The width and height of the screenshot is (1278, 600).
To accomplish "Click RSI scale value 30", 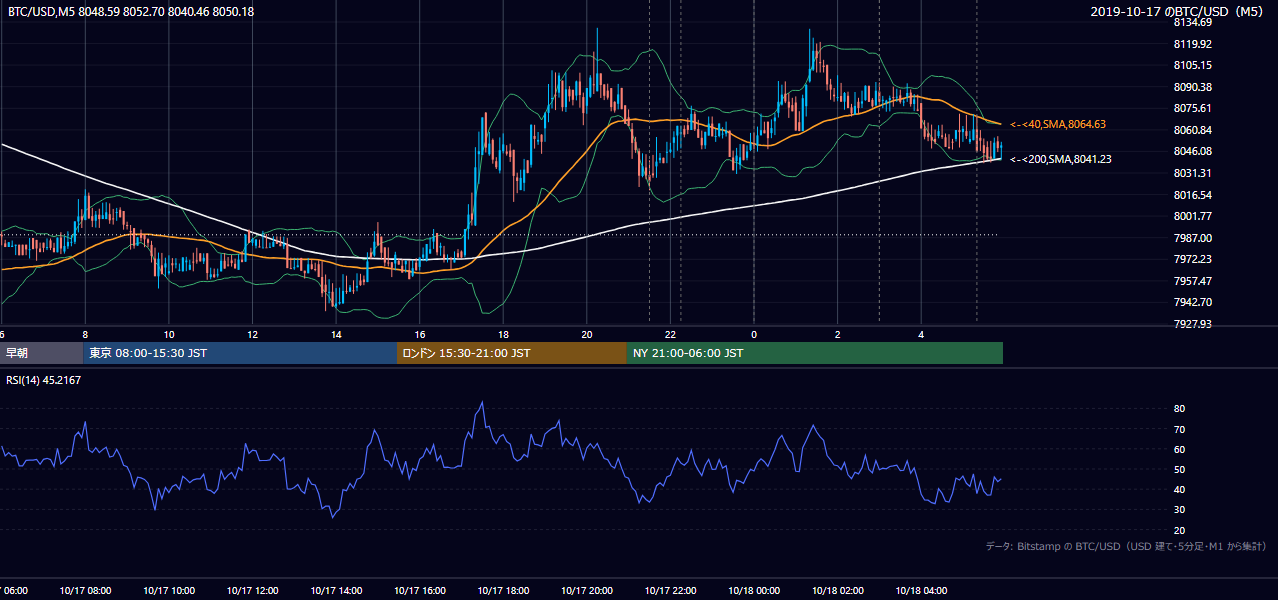I will pos(1179,509).
